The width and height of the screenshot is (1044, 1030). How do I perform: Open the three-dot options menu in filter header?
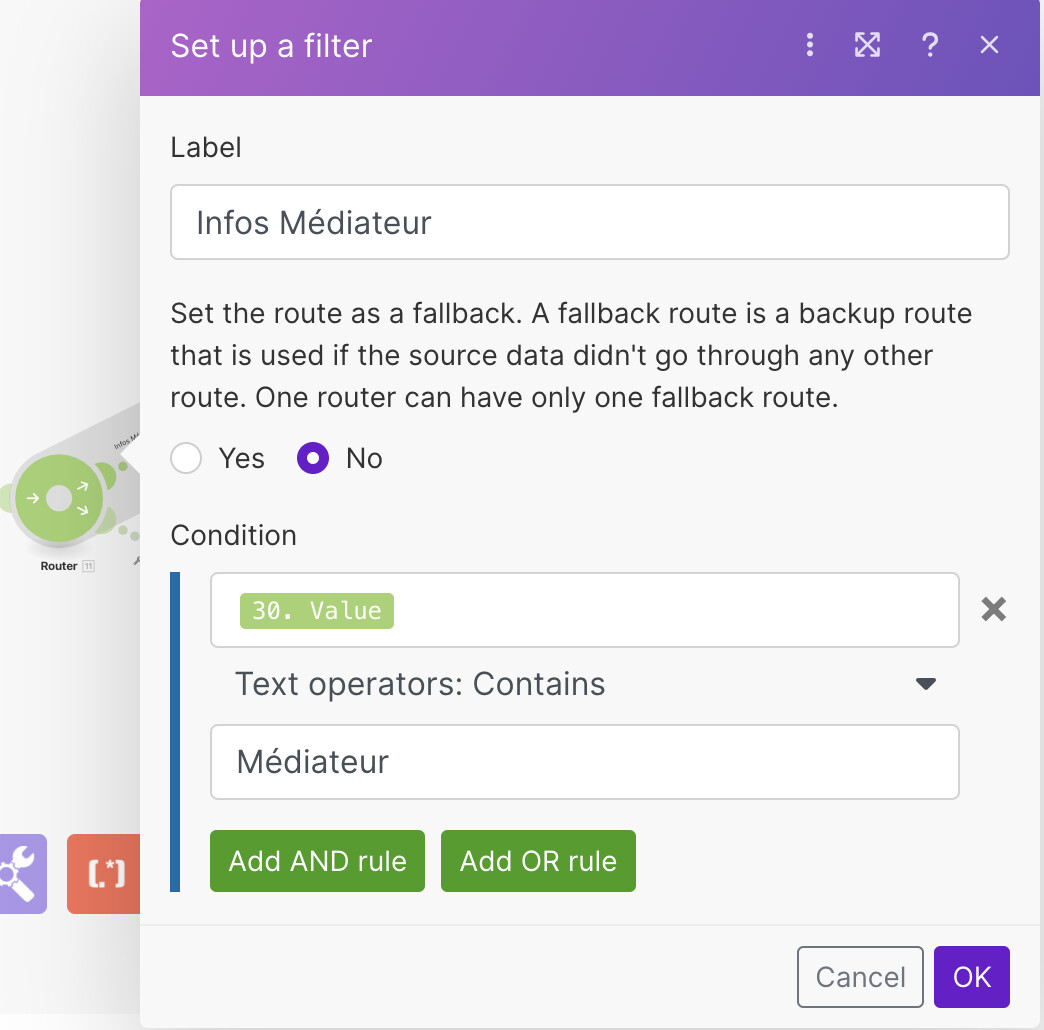[810, 45]
